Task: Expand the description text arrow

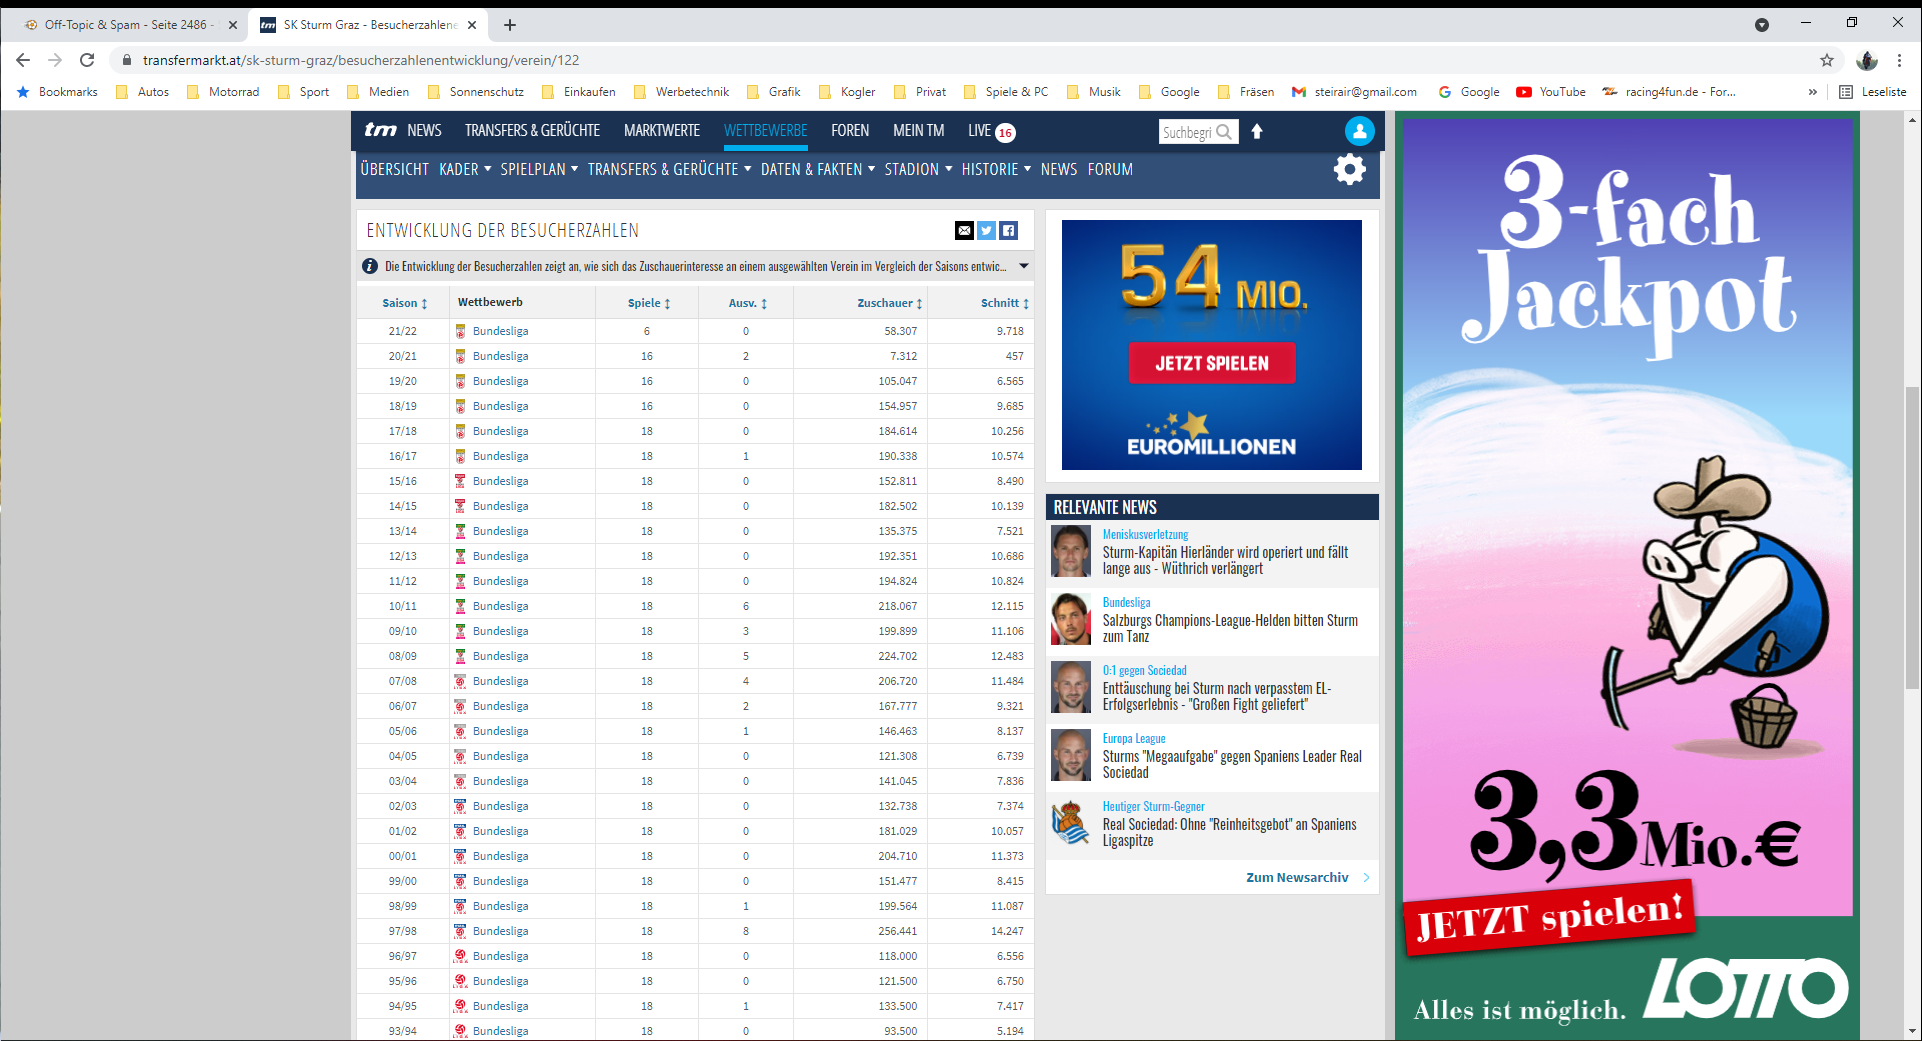Action: (x=1024, y=266)
